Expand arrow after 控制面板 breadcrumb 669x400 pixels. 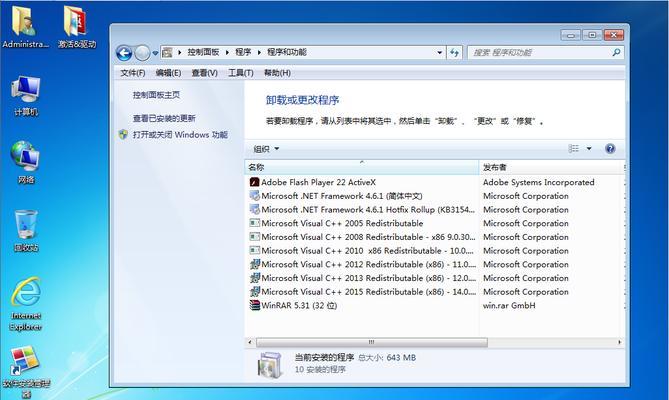pos(227,52)
